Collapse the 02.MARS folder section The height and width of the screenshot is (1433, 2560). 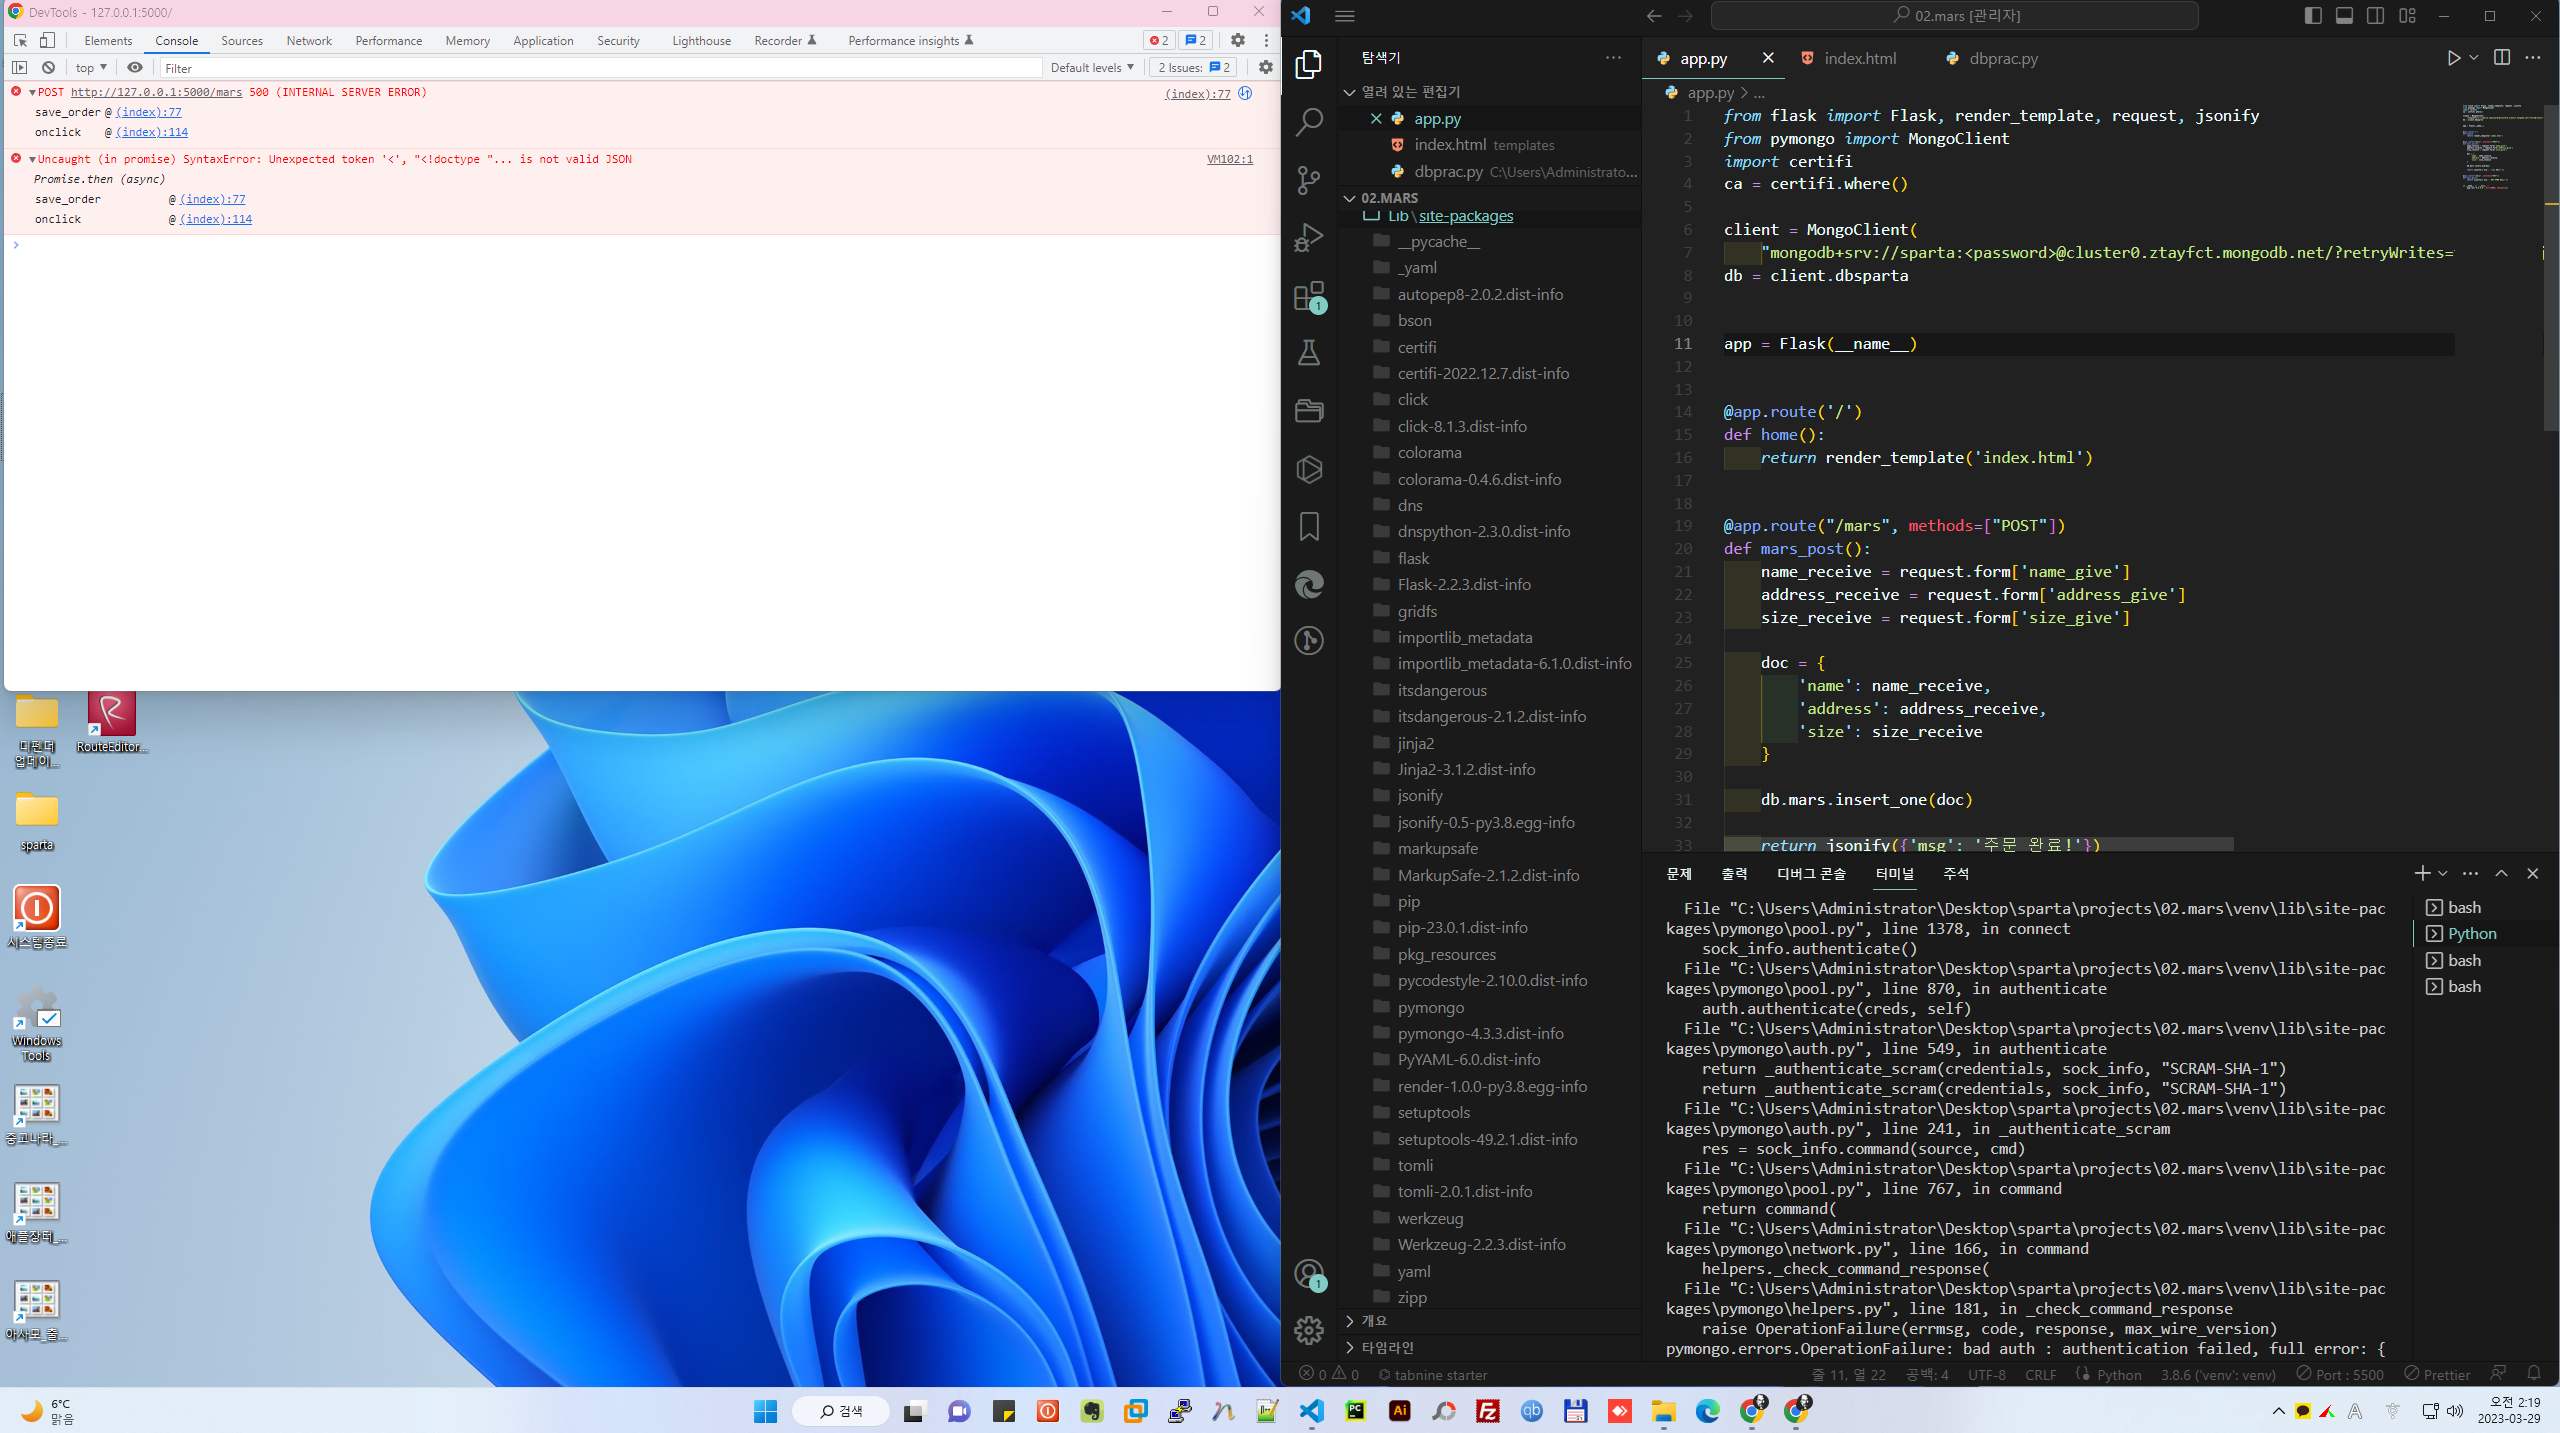coord(1350,198)
